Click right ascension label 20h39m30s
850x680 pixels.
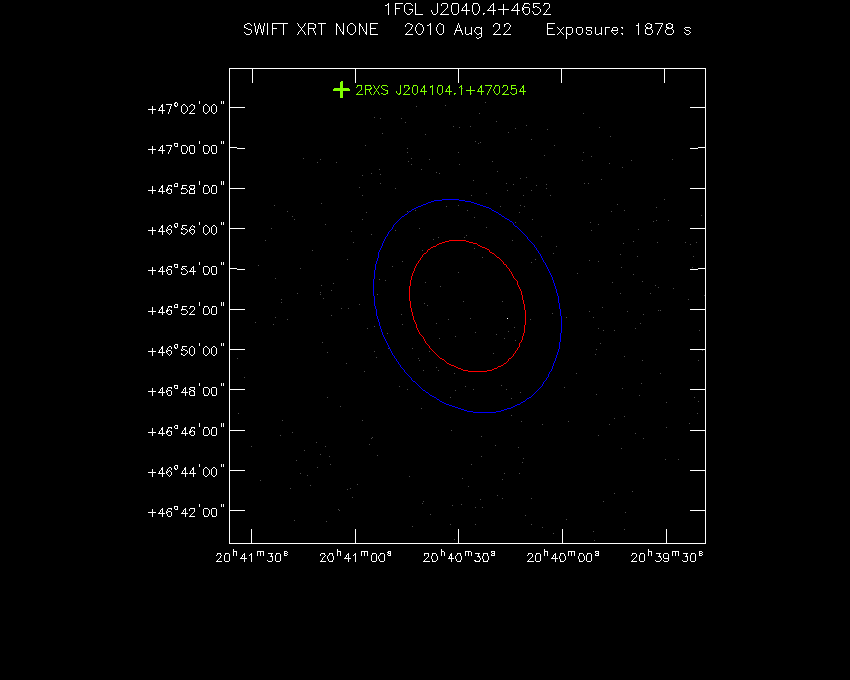[667, 557]
